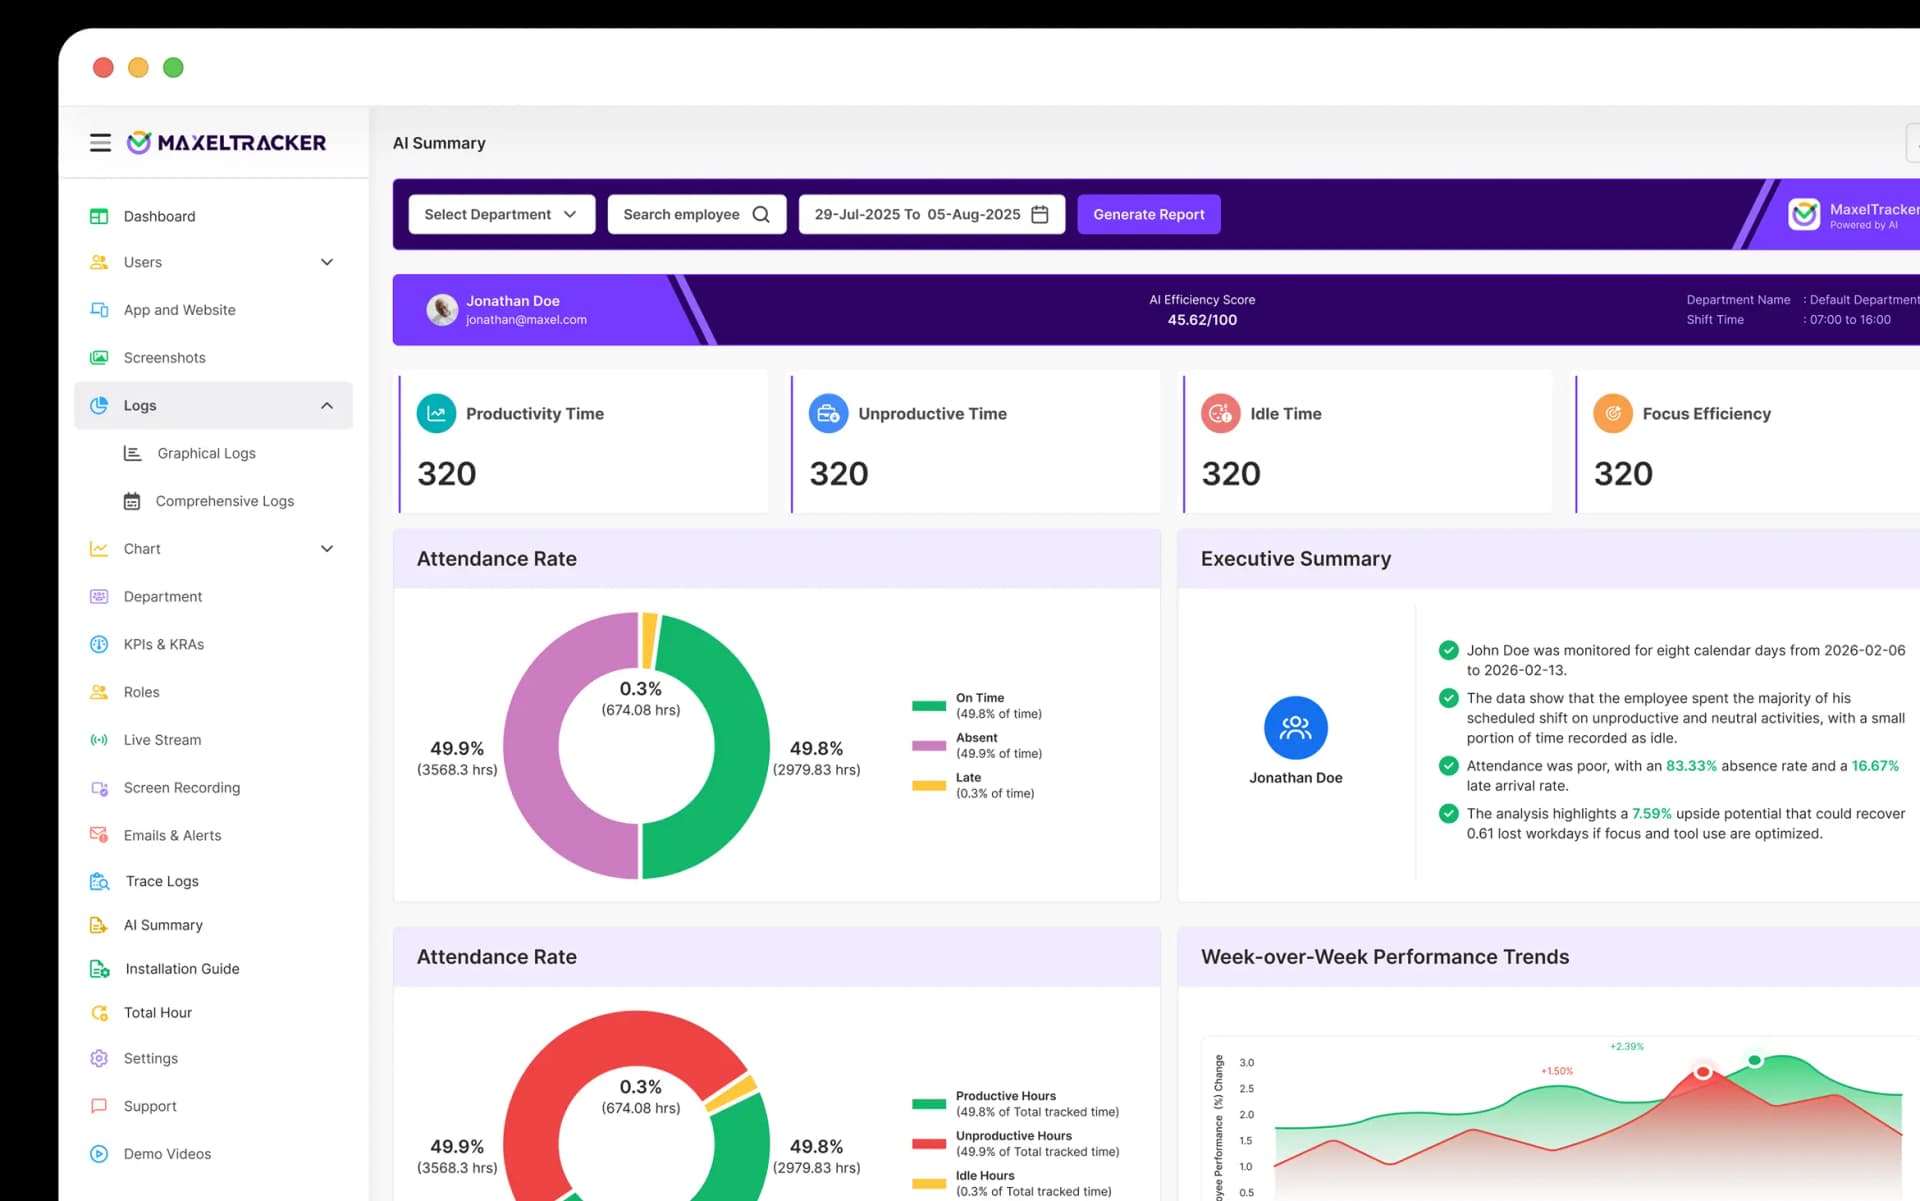The width and height of the screenshot is (1920, 1201).
Task: Click the Emails & Alerts icon
Action: [x=99, y=835]
